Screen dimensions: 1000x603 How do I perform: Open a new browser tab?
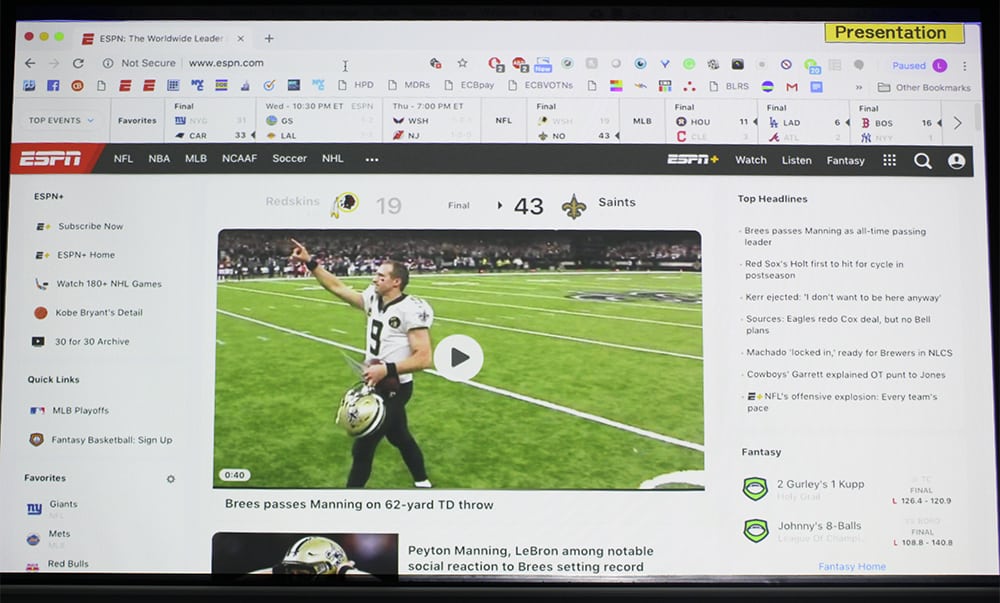[269, 38]
